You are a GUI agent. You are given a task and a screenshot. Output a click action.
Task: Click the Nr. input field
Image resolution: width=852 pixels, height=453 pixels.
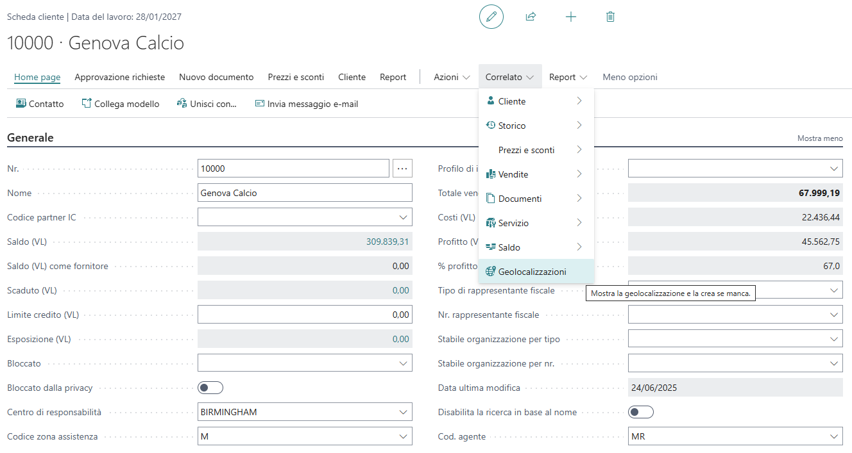click(x=293, y=168)
